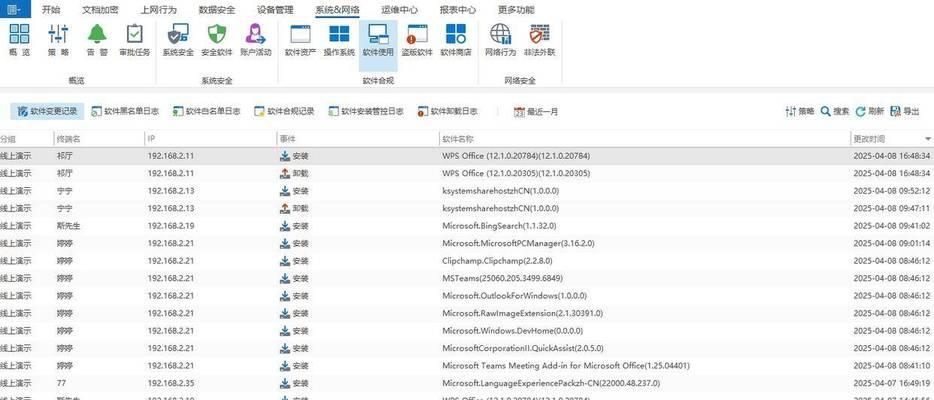
Task: Open the 系统安全 shield icon
Action: (x=178, y=40)
